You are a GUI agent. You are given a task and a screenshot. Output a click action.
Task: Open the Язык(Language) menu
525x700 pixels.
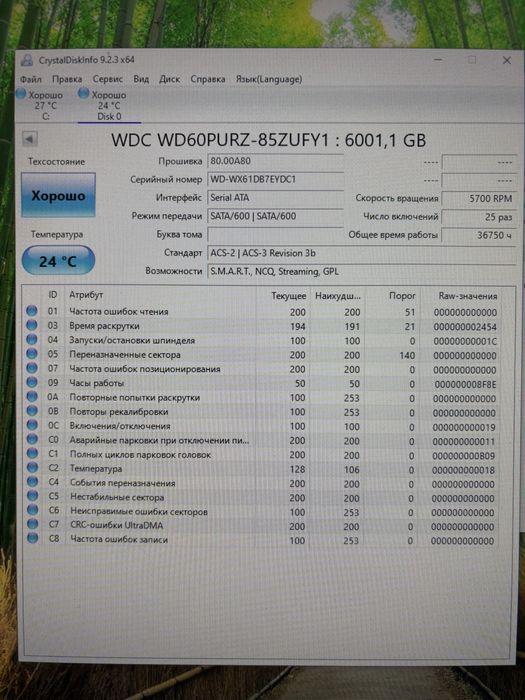(x=269, y=79)
